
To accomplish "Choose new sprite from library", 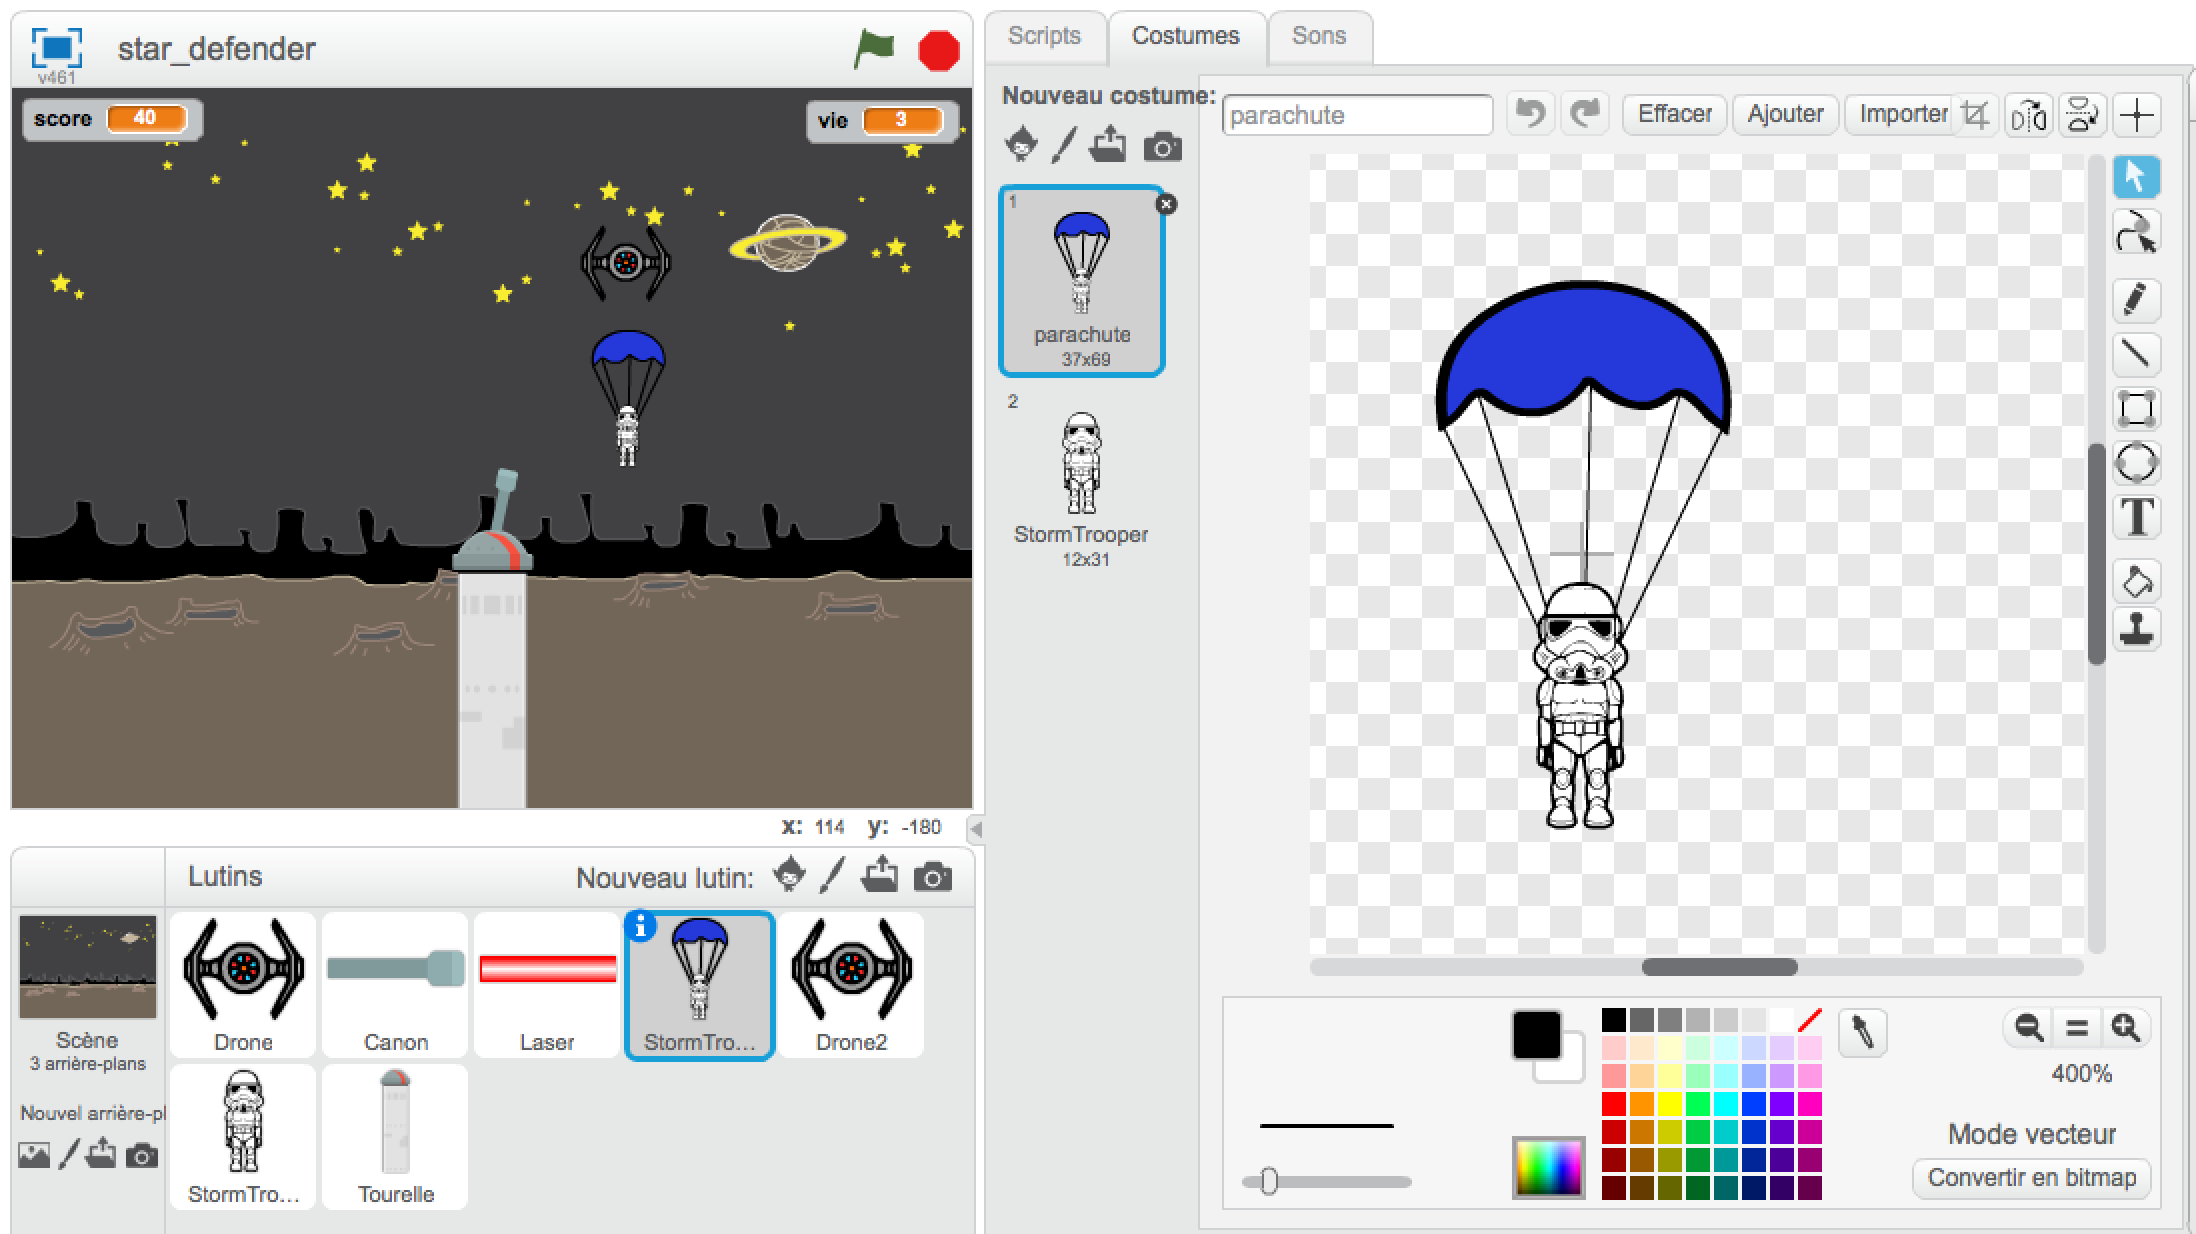I will tap(789, 875).
